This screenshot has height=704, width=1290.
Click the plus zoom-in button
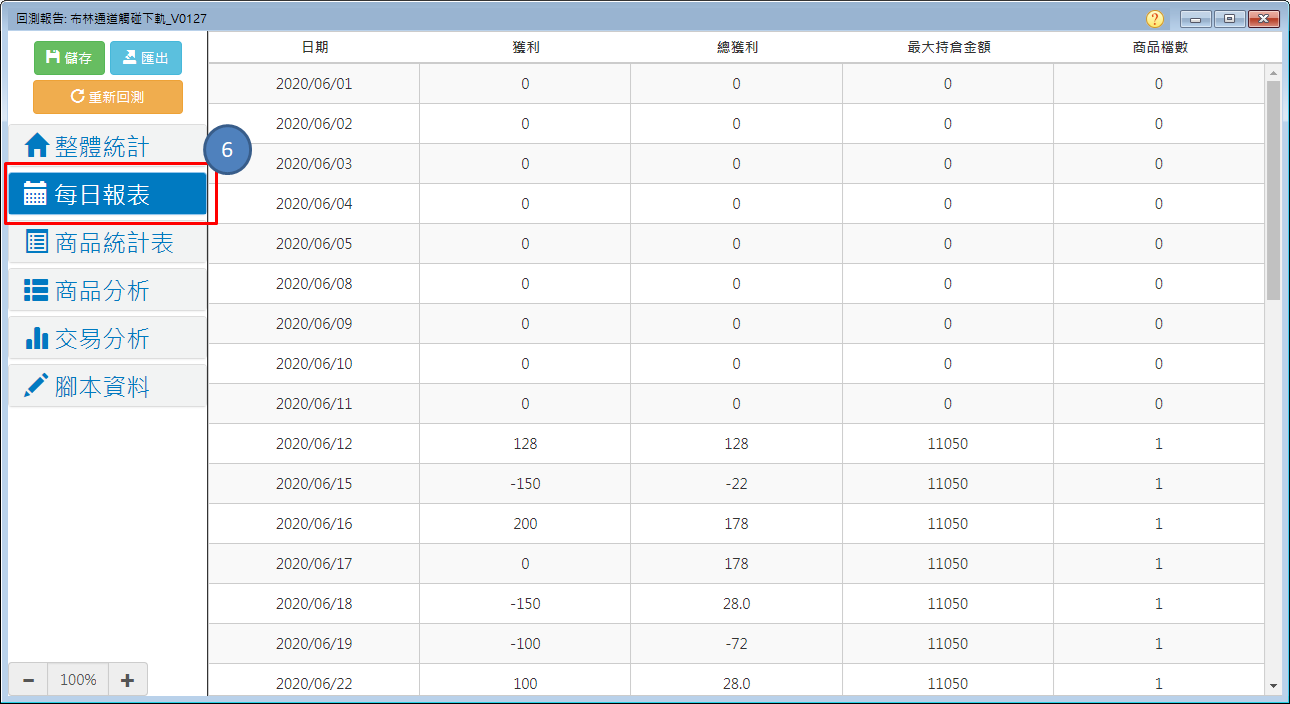point(127,680)
